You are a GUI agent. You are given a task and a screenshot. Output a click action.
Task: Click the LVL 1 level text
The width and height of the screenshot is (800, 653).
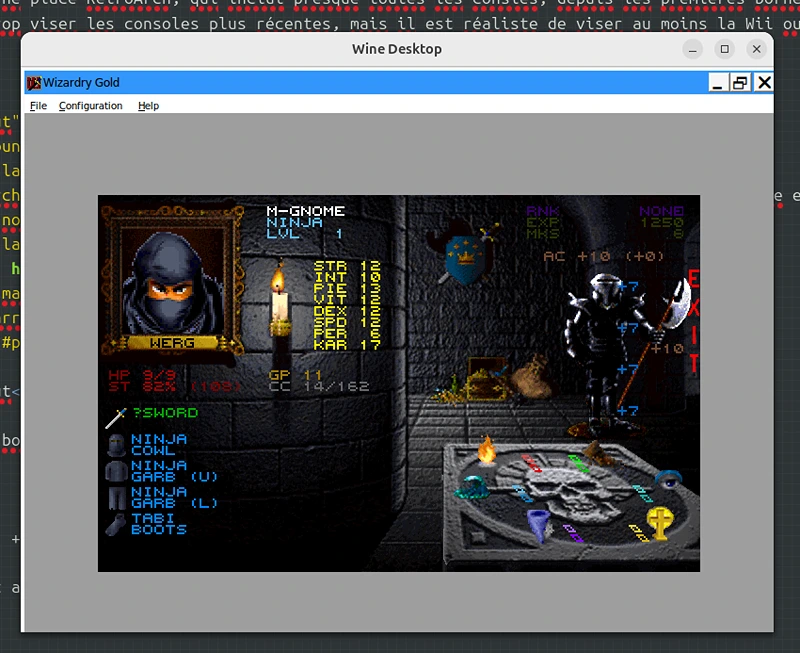click(305, 234)
